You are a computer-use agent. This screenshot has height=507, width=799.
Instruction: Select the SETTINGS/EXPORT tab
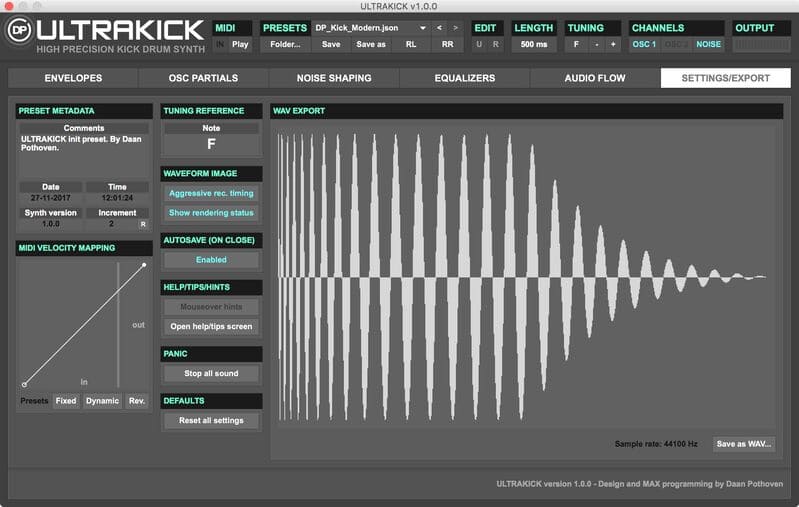coord(726,78)
